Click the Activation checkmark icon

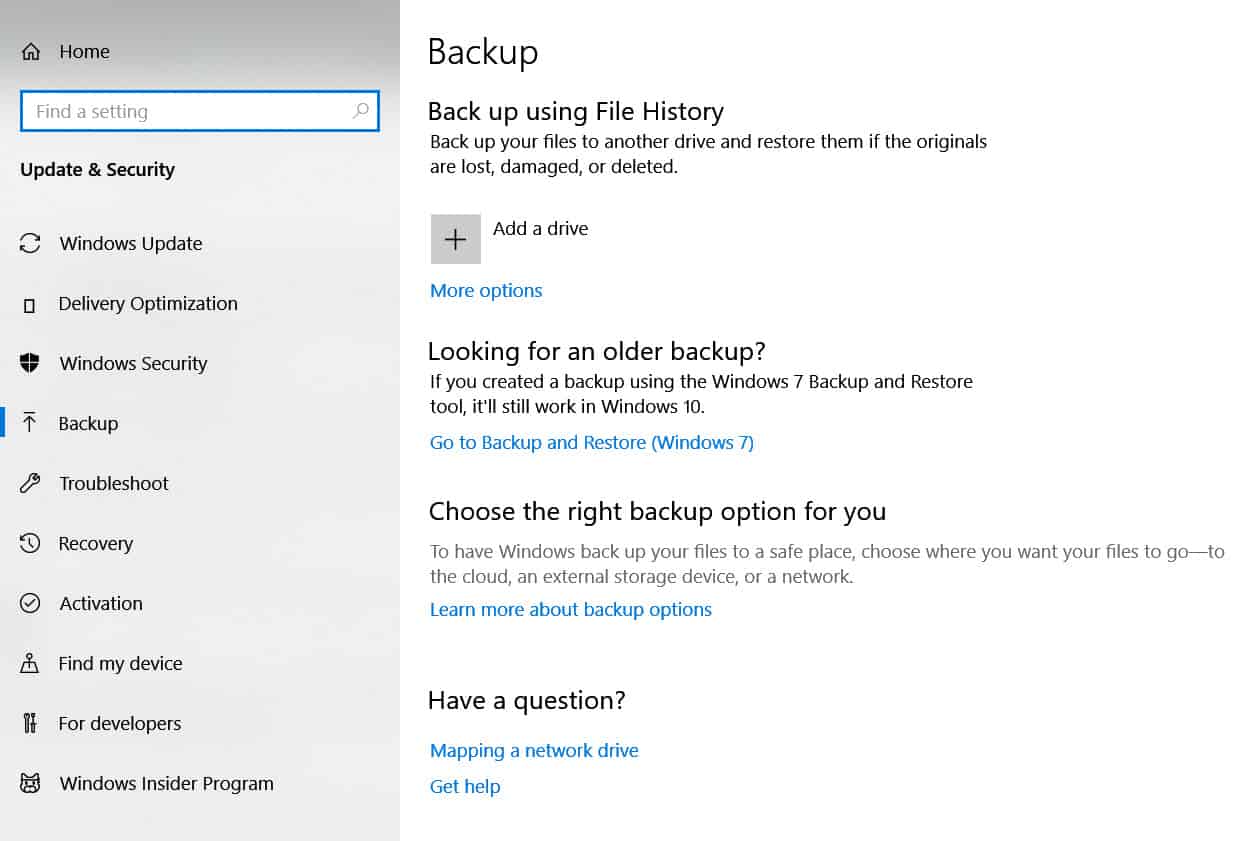[x=30, y=604]
